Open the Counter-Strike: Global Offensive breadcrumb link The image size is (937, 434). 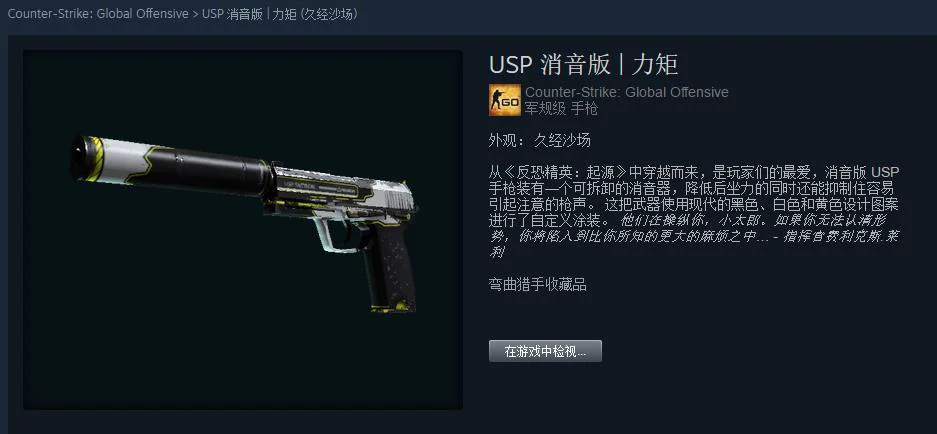click(x=98, y=14)
